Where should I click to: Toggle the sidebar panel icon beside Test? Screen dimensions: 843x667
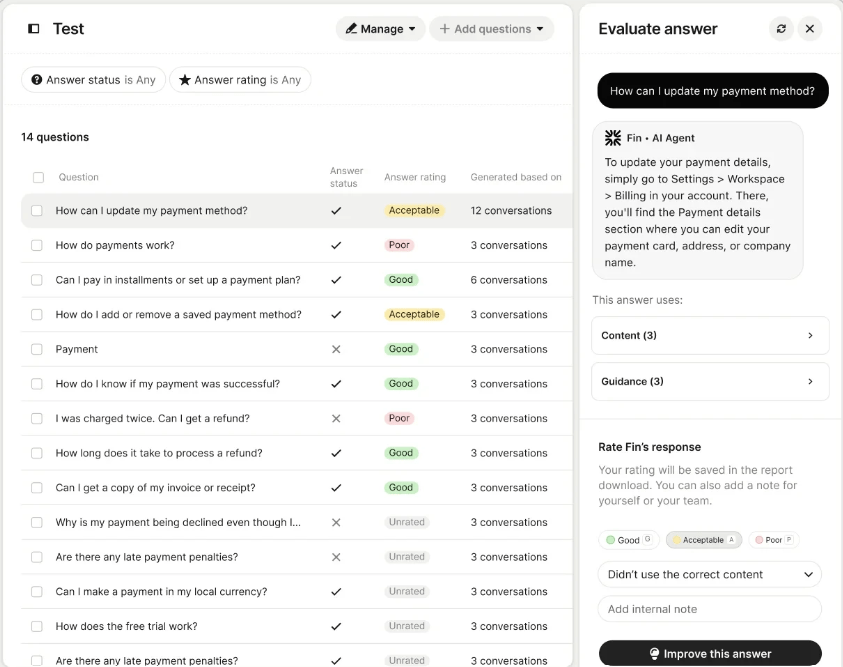click(x=34, y=29)
